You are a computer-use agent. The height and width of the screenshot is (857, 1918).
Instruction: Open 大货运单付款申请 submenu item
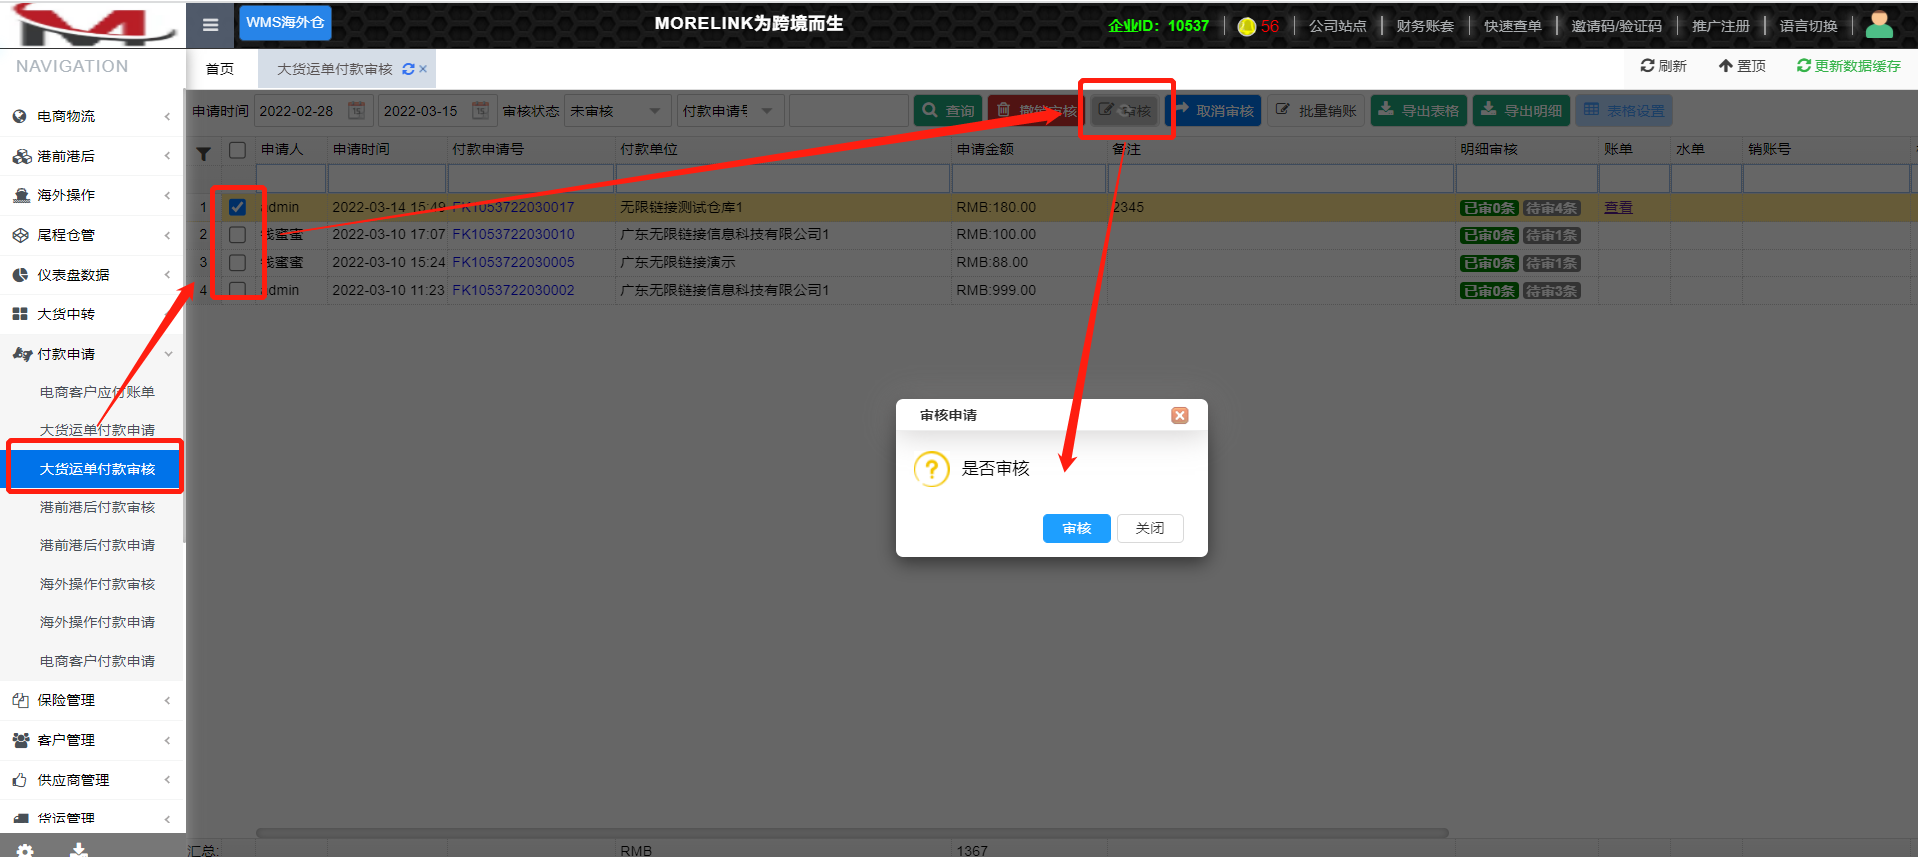coord(97,430)
